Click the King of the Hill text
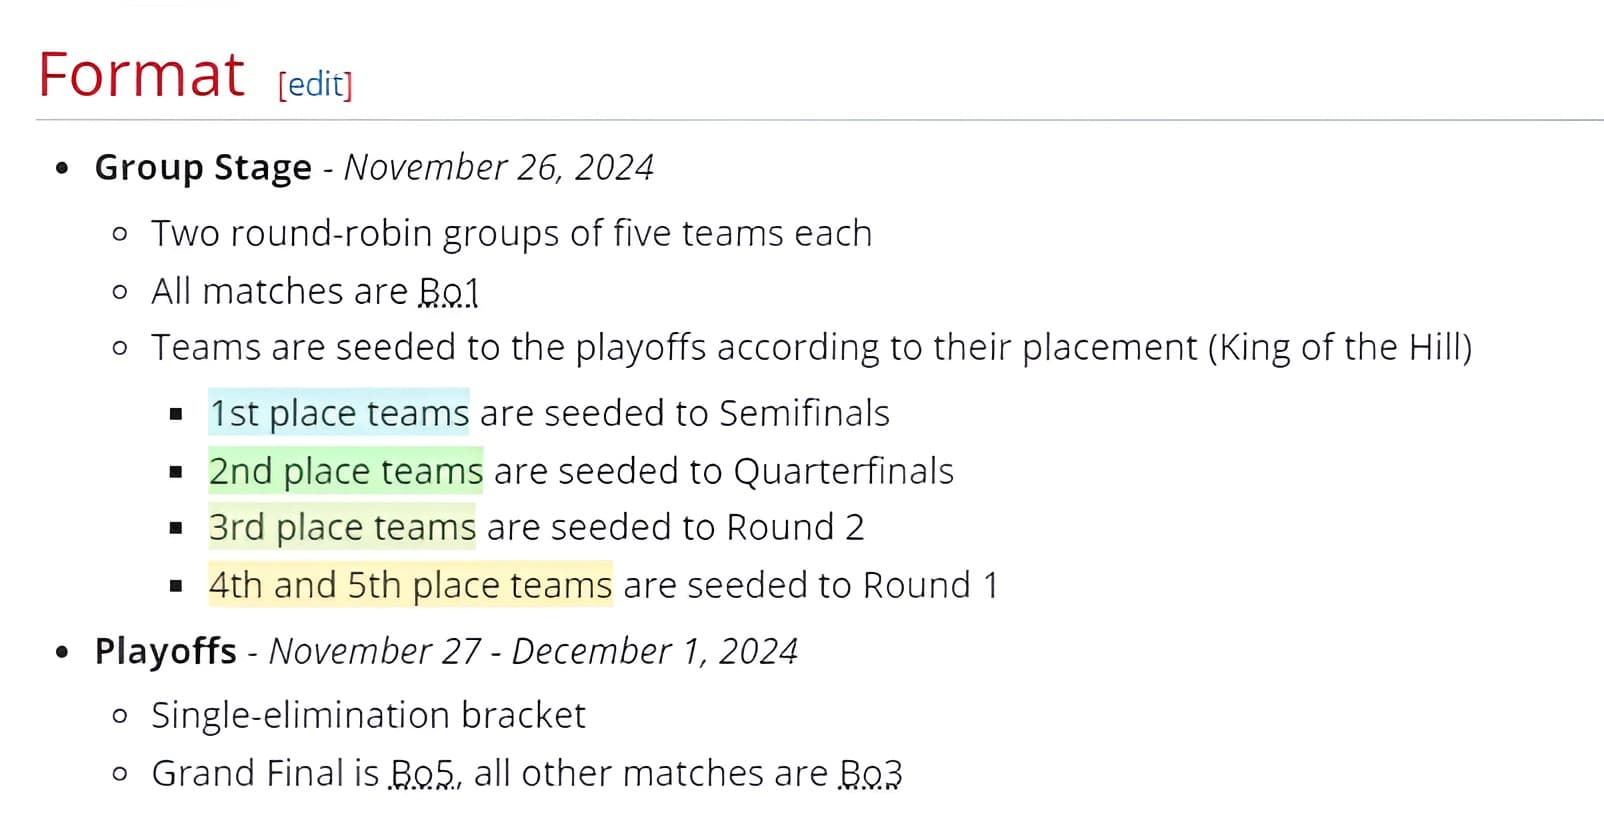Image resolution: width=1604 pixels, height=836 pixels. pyautogui.click(x=1340, y=348)
